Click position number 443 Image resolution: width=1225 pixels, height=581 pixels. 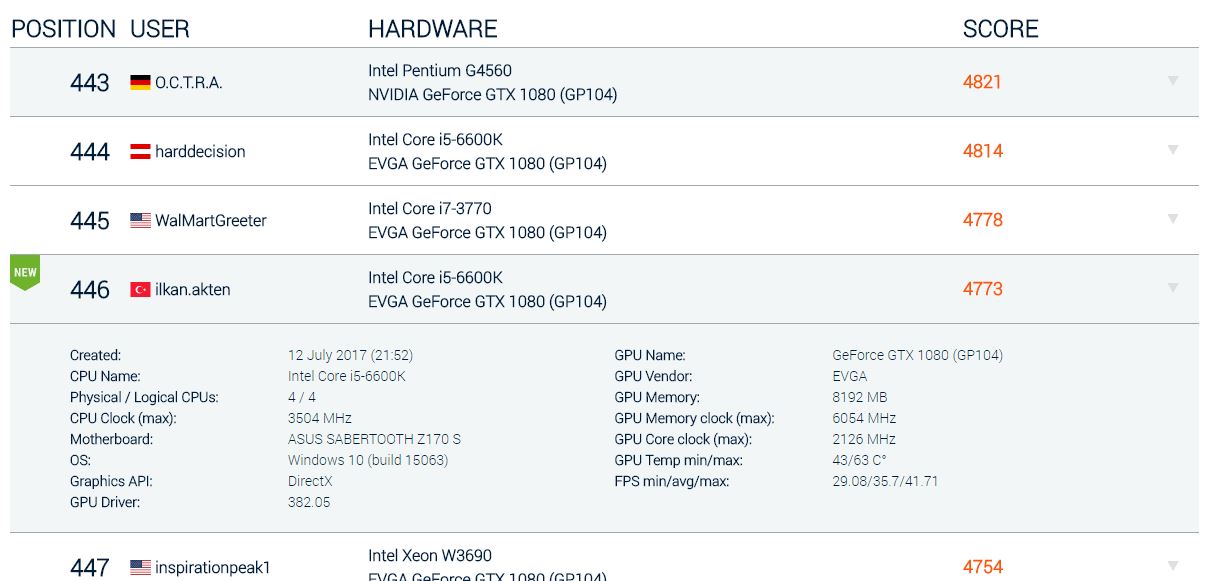(90, 83)
